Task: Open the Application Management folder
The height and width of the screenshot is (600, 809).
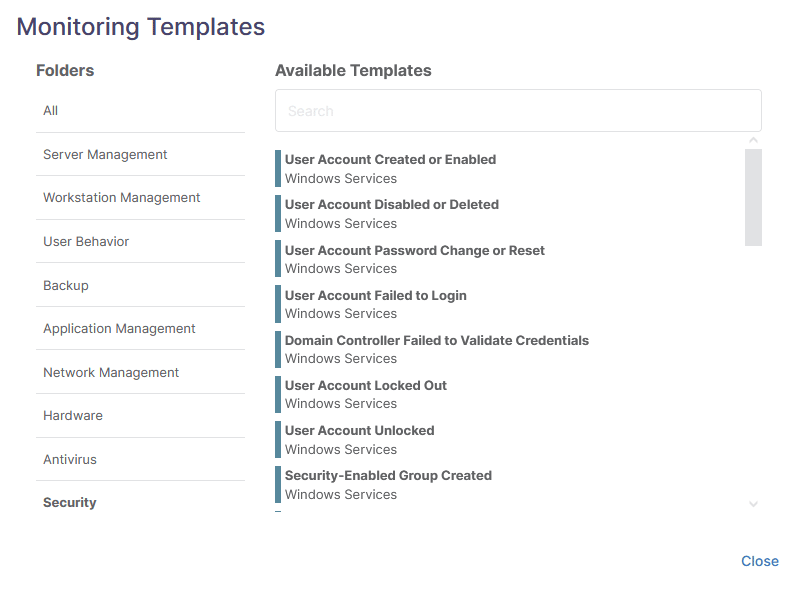Action: 140,329
